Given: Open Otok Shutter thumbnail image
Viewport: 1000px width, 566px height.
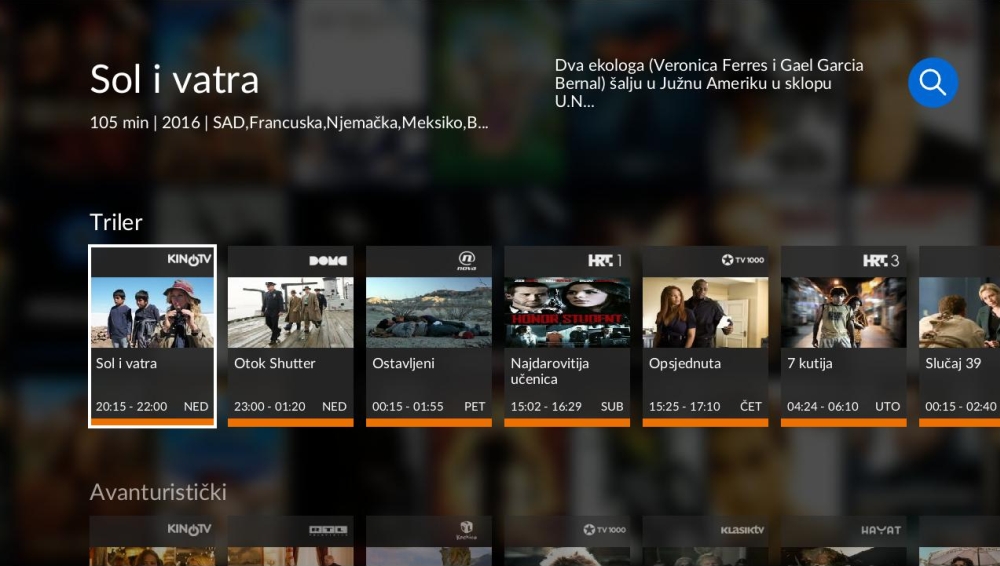Looking at the screenshot, I should point(290,312).
